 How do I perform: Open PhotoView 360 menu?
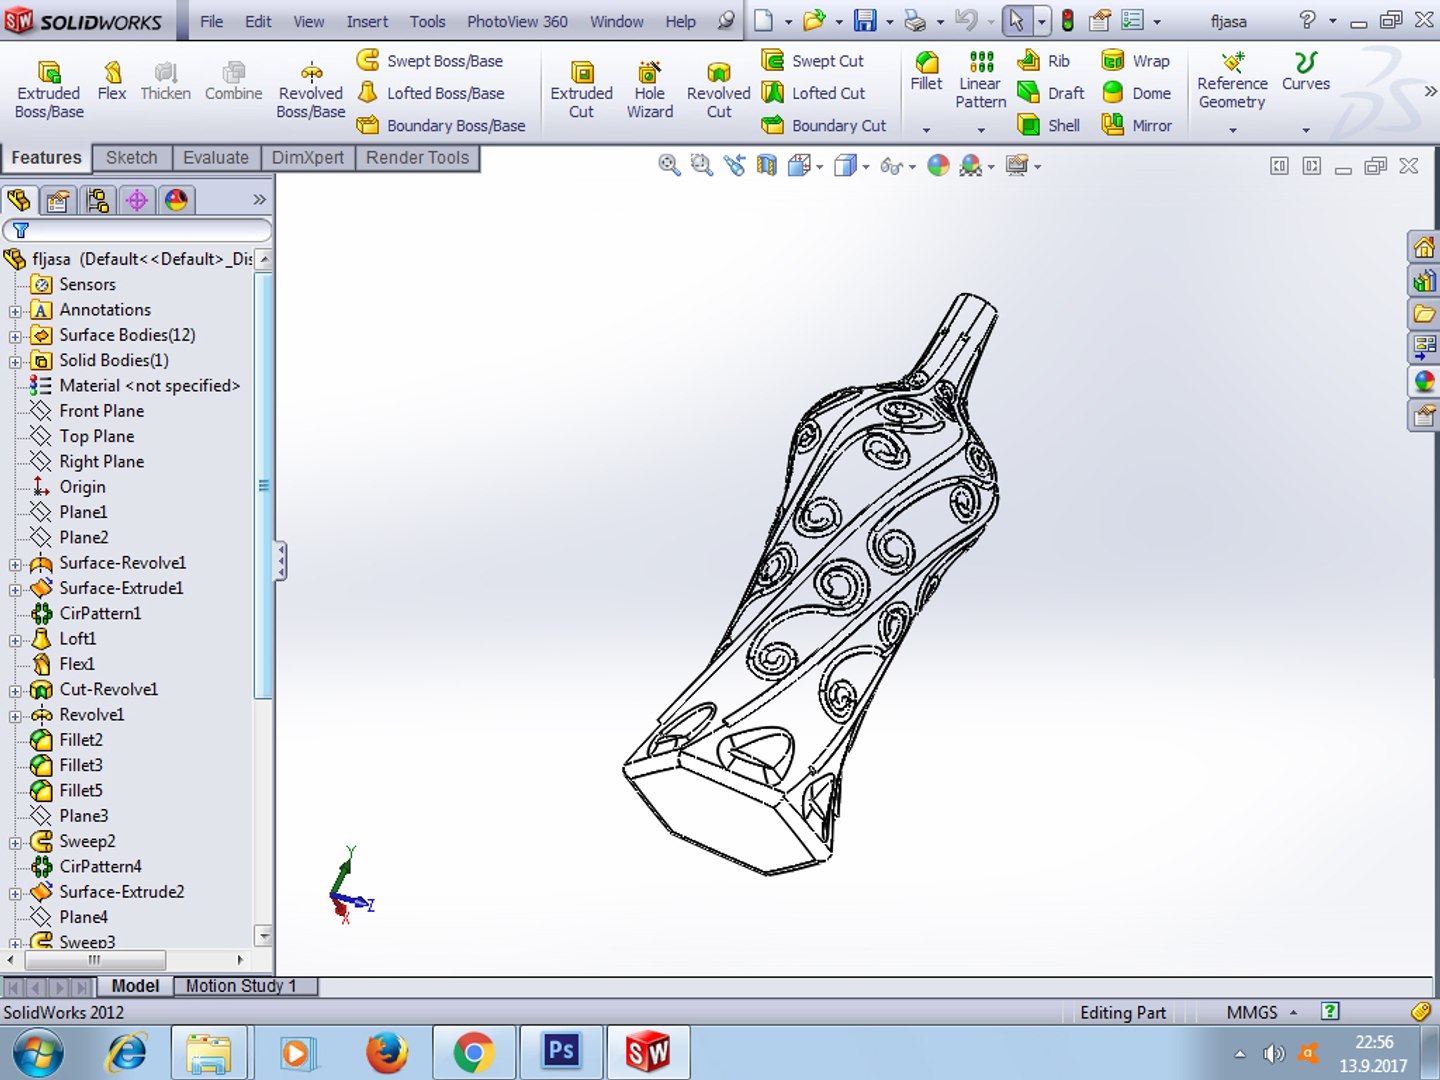coord(517,21)
